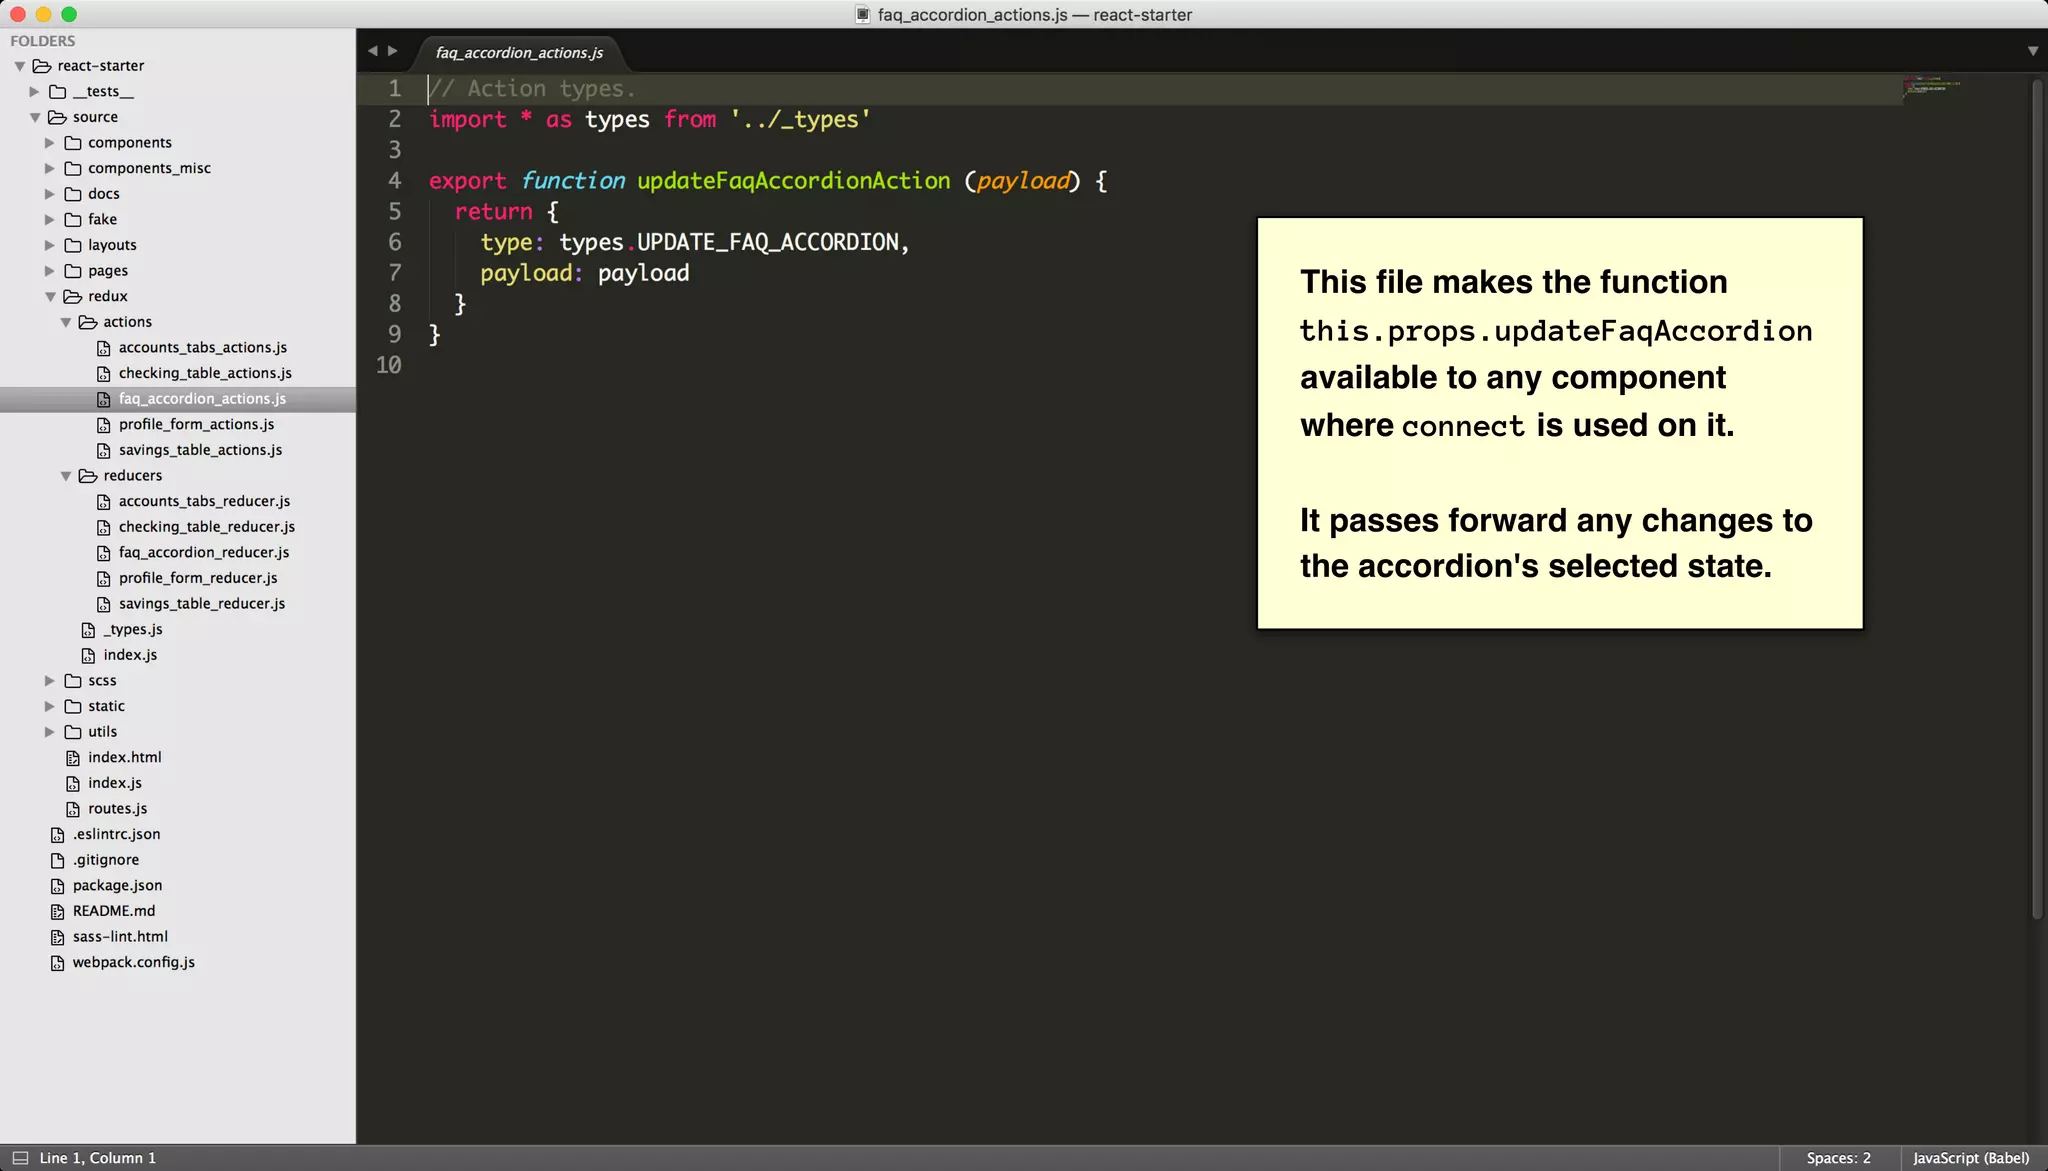This screenshot has width=2048, height=1171.
Task: Click the webpack.config.js file icon
Action: 57,963
